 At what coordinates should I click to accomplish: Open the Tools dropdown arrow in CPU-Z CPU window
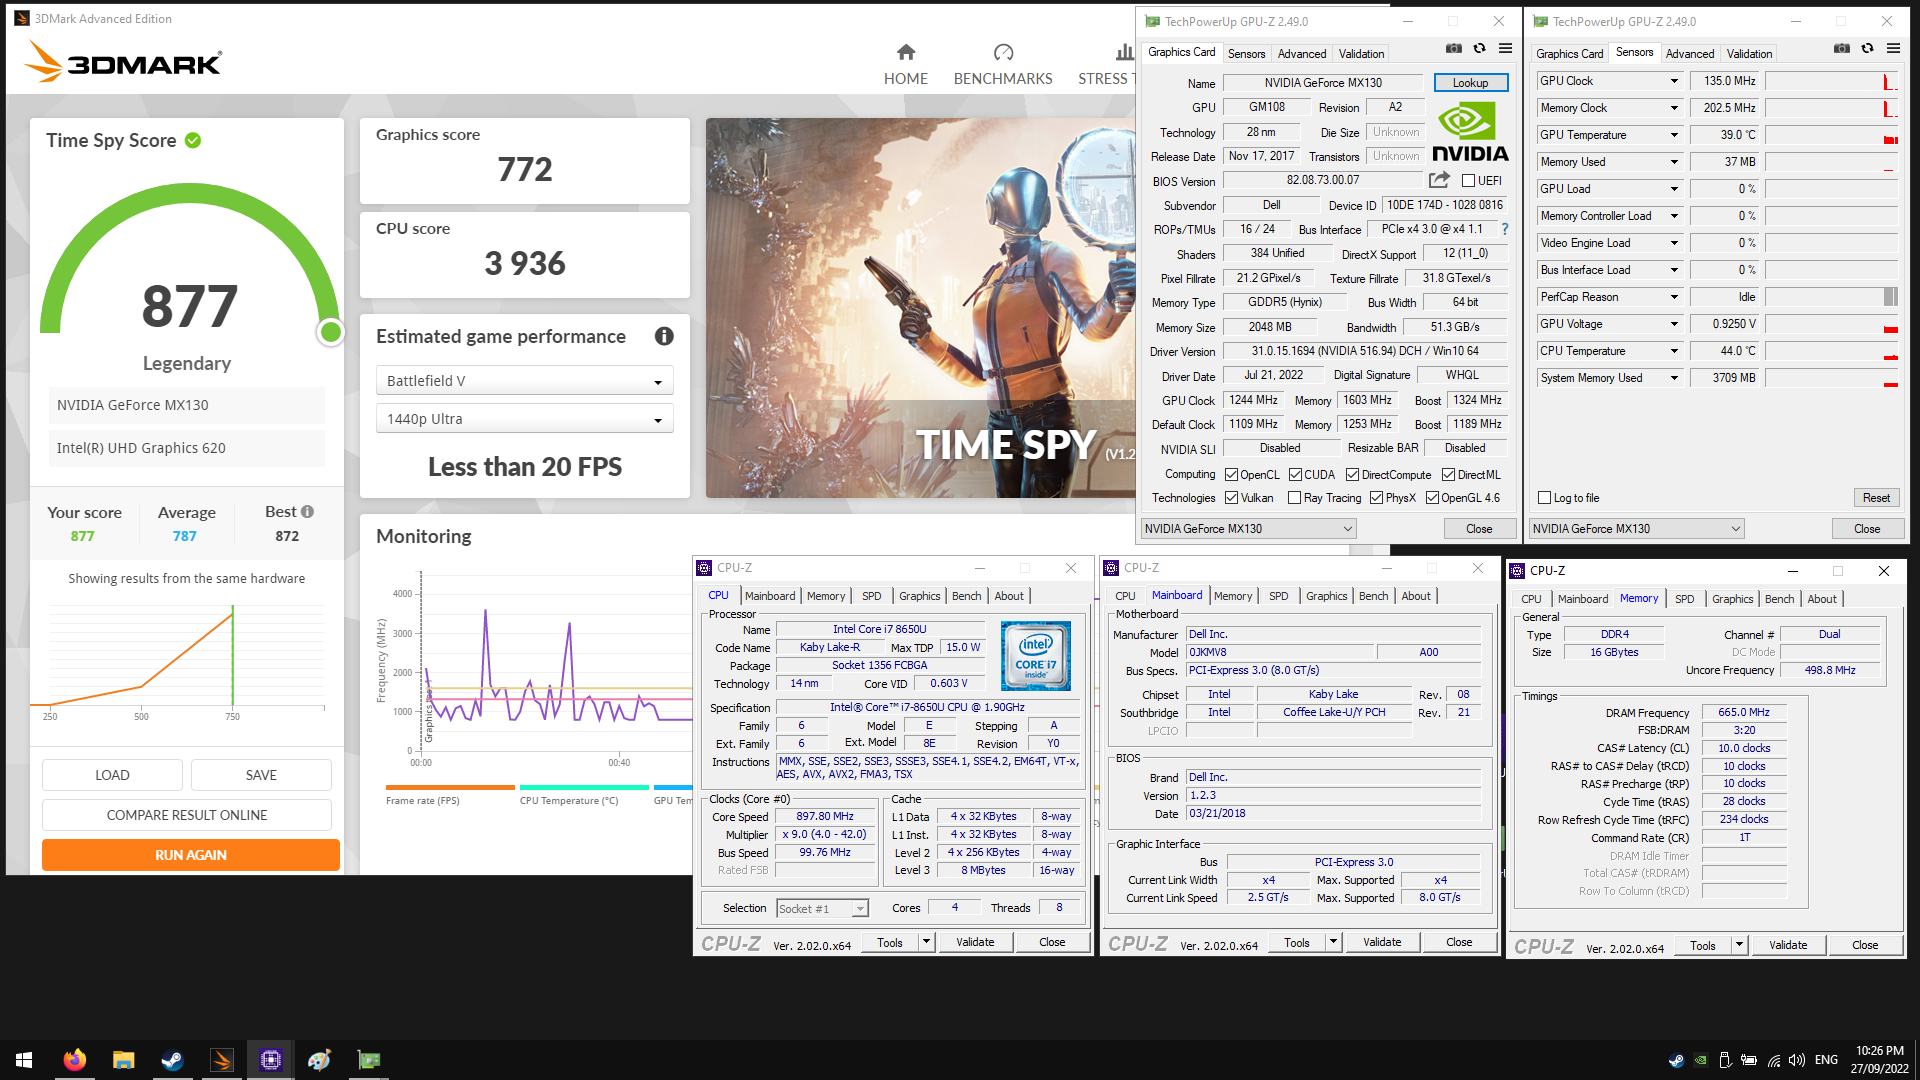click(x=926, y=942)
